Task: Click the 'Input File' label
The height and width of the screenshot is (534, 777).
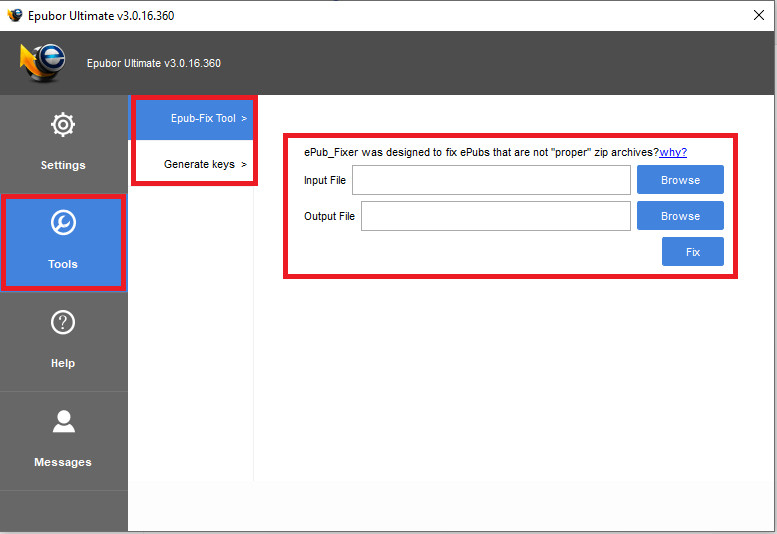Action: pos(325,180)
